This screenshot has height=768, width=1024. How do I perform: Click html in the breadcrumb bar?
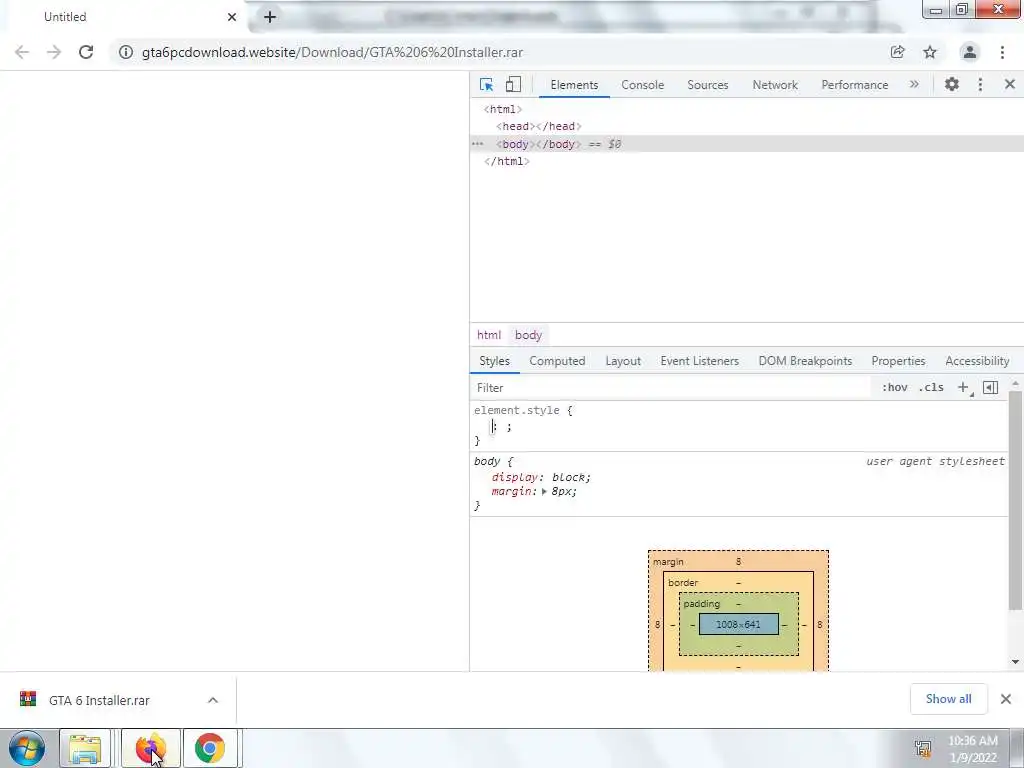(488, 335)
